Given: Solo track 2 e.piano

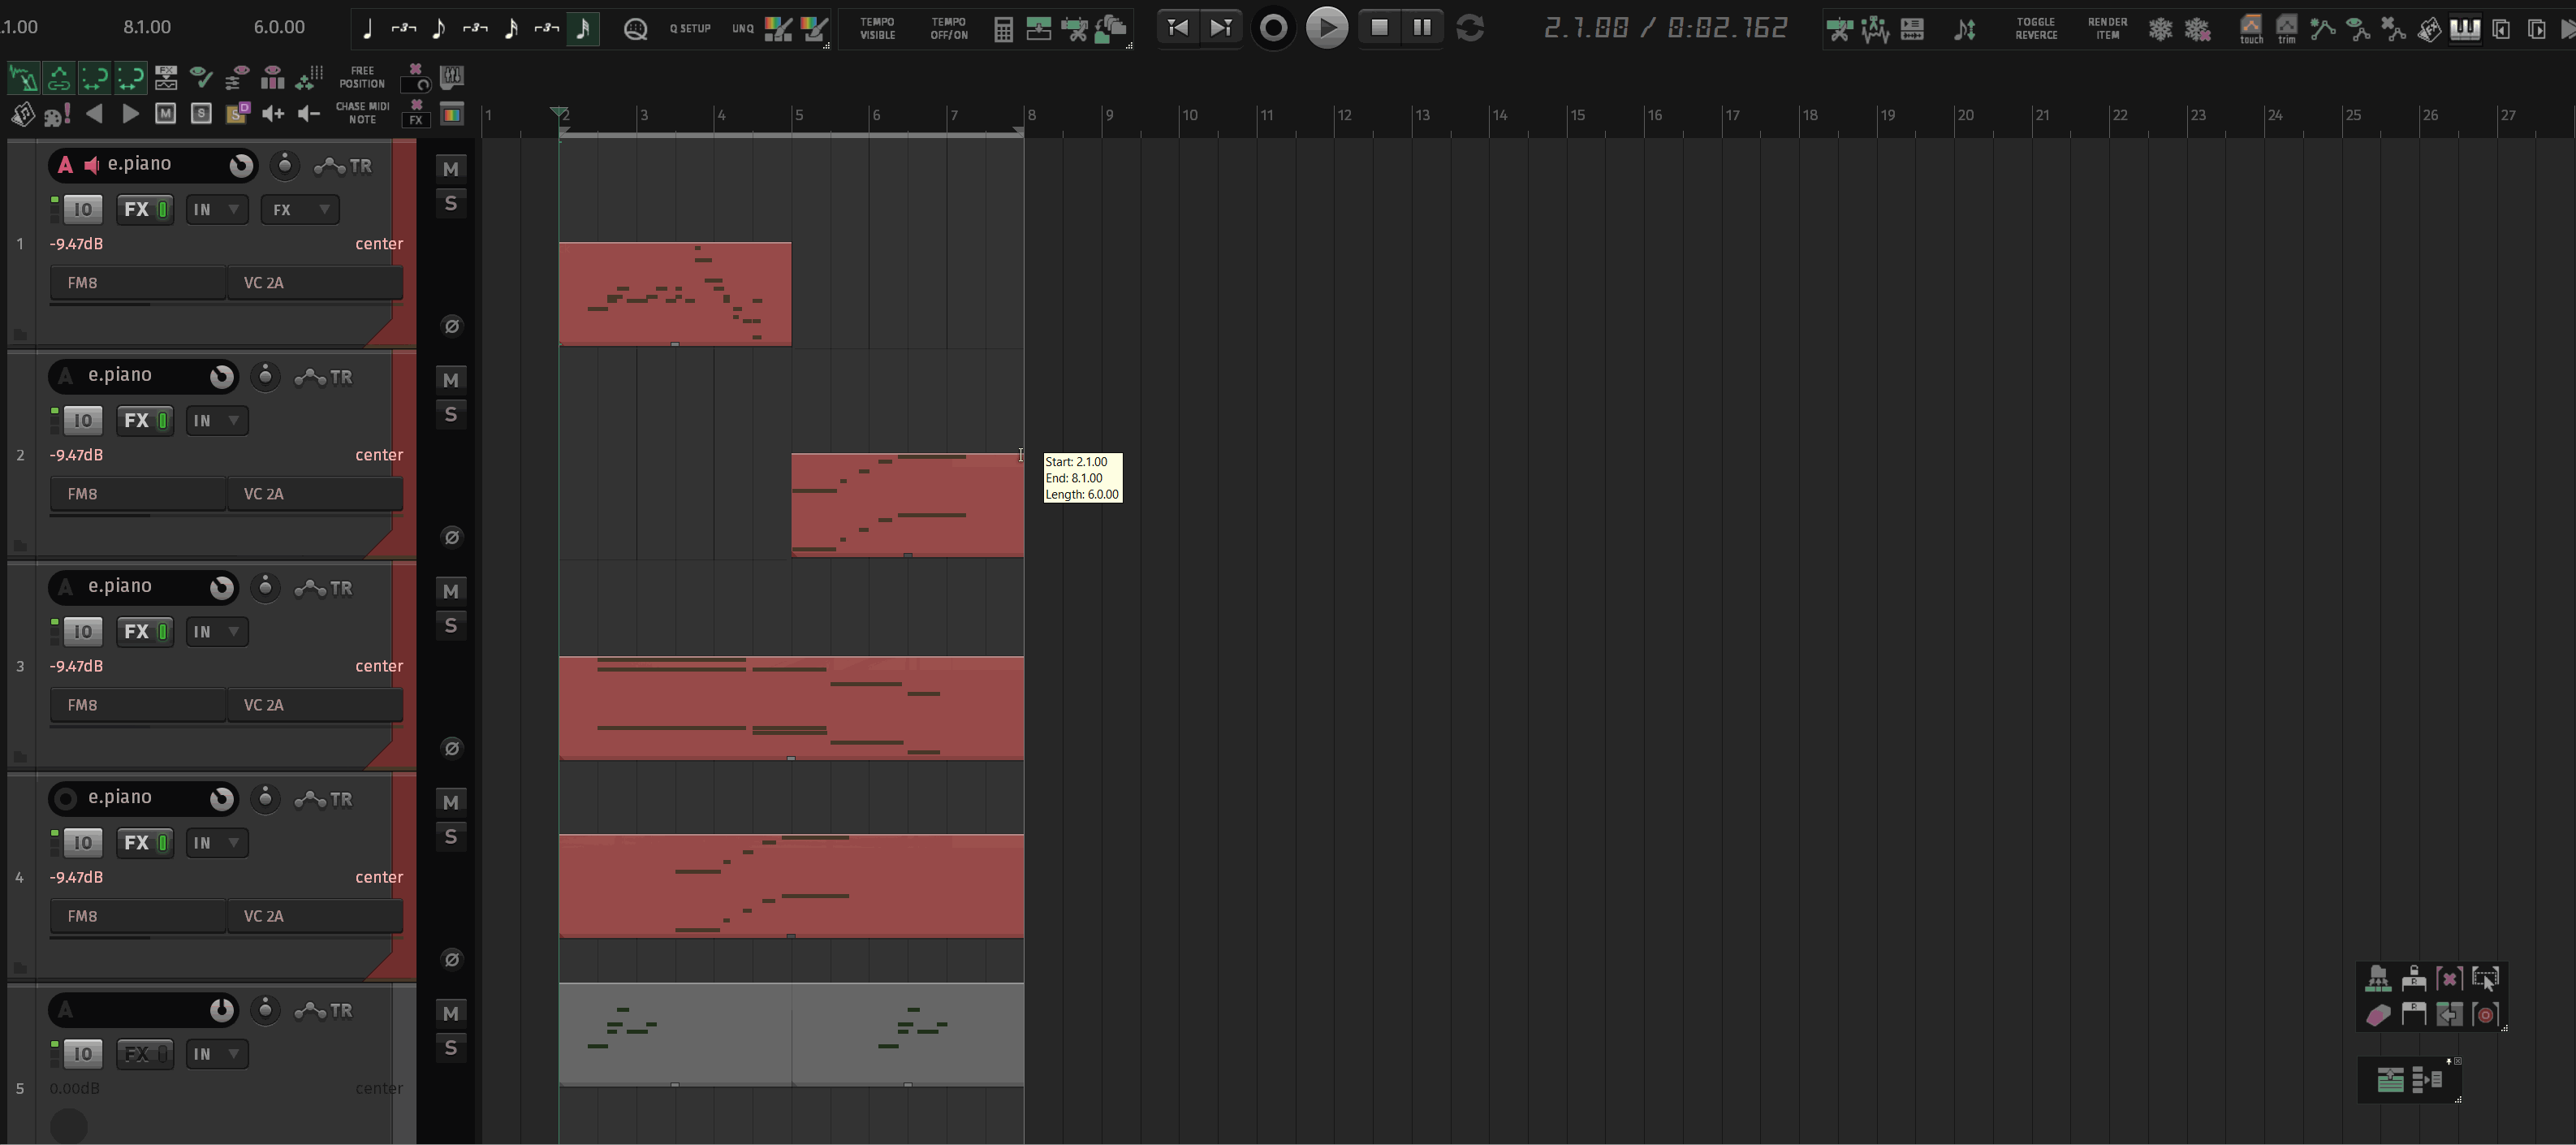Looking at the screenshot, I should (x=451, y=415).
